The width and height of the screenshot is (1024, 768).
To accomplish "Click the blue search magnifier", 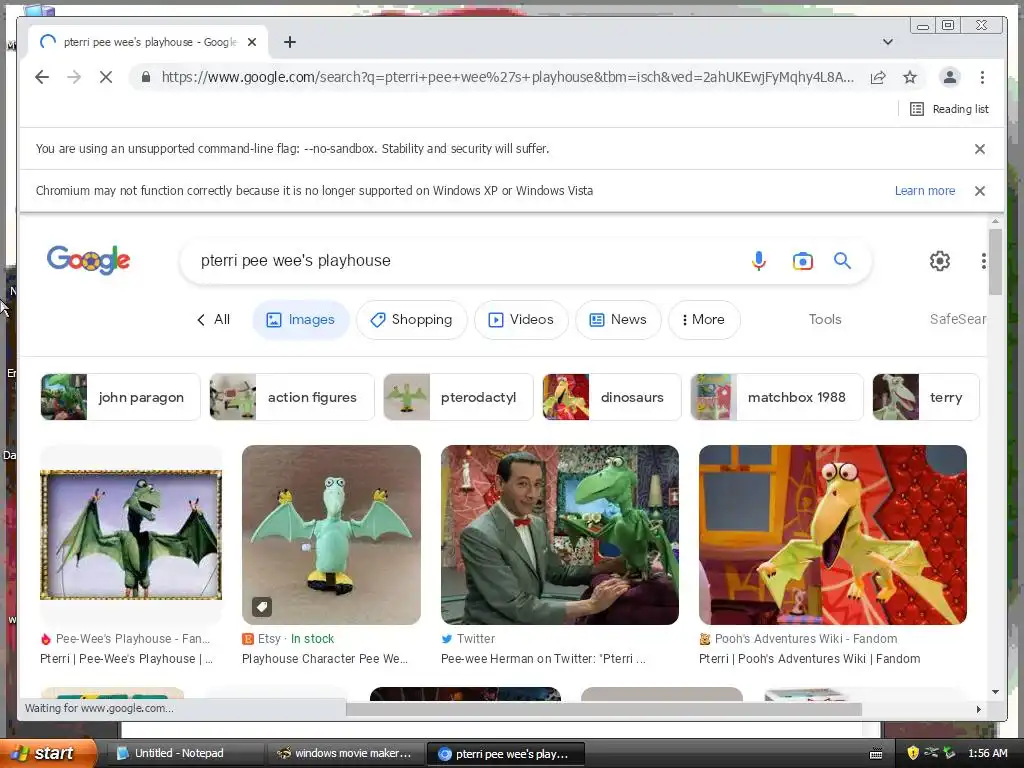I will tap(842, 261).
